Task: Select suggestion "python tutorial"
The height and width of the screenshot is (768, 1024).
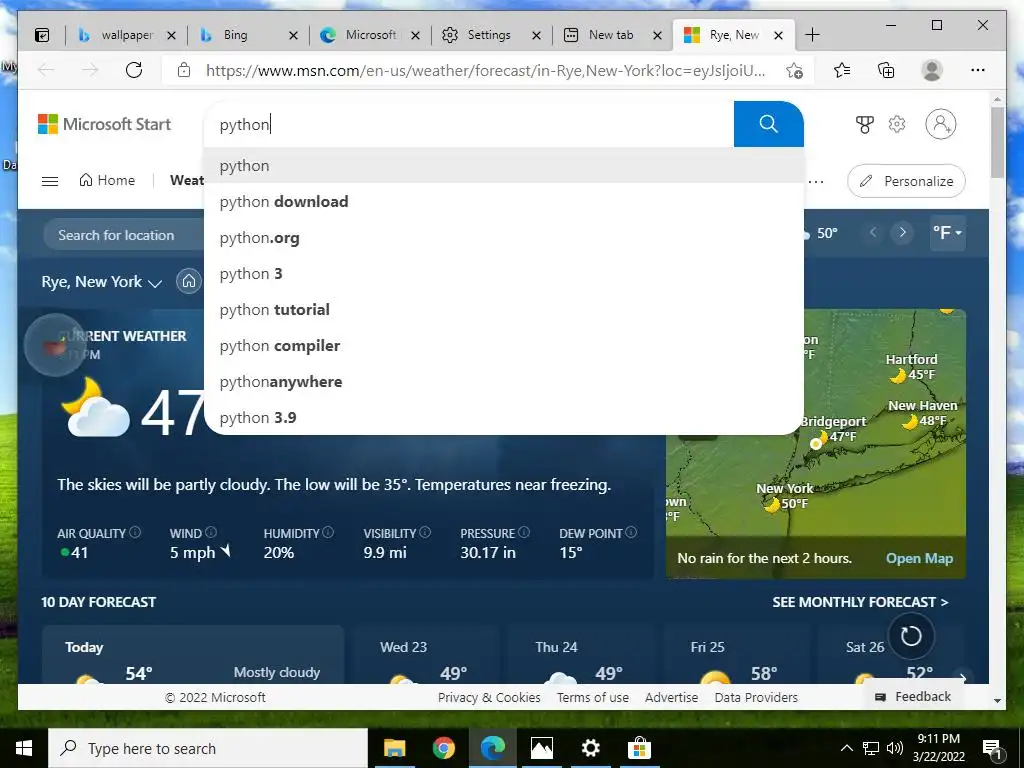Action: 504,310
